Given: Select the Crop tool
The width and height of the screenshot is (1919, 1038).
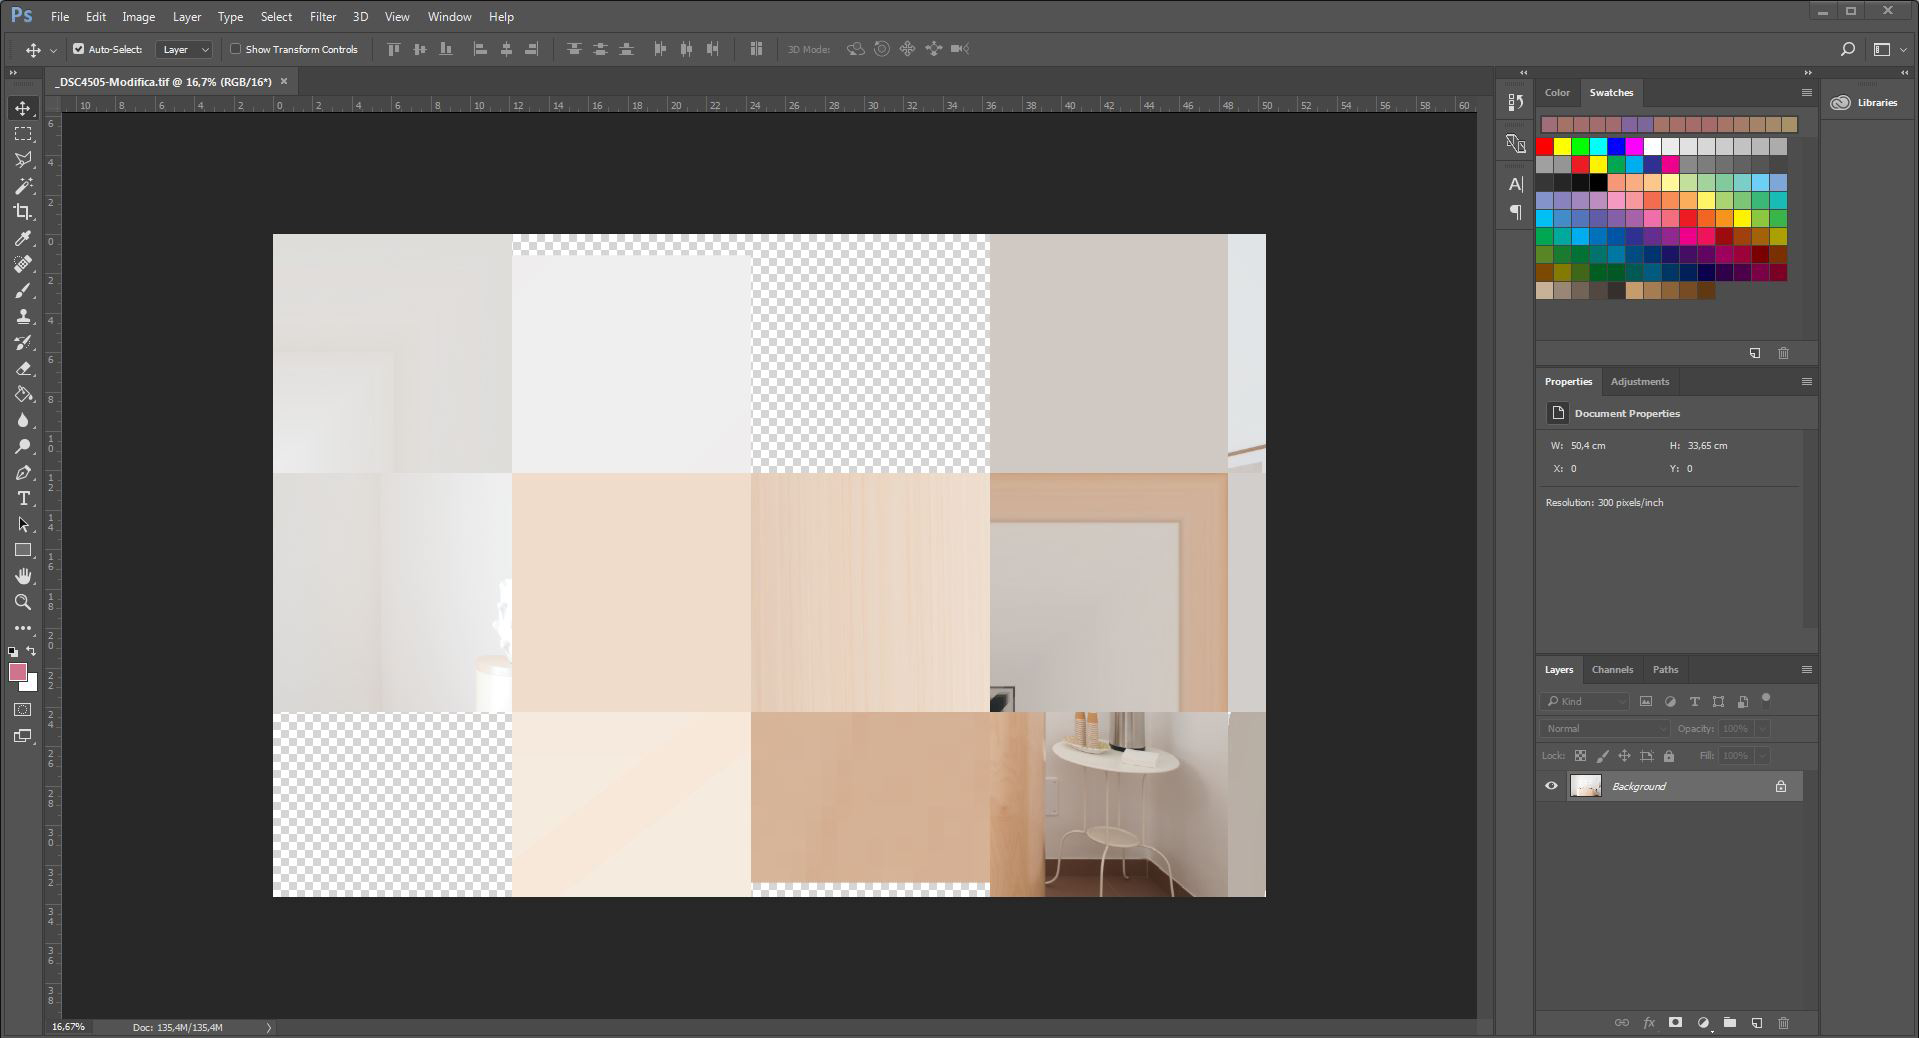Looking at the screenshot, I should click(23, 212).
